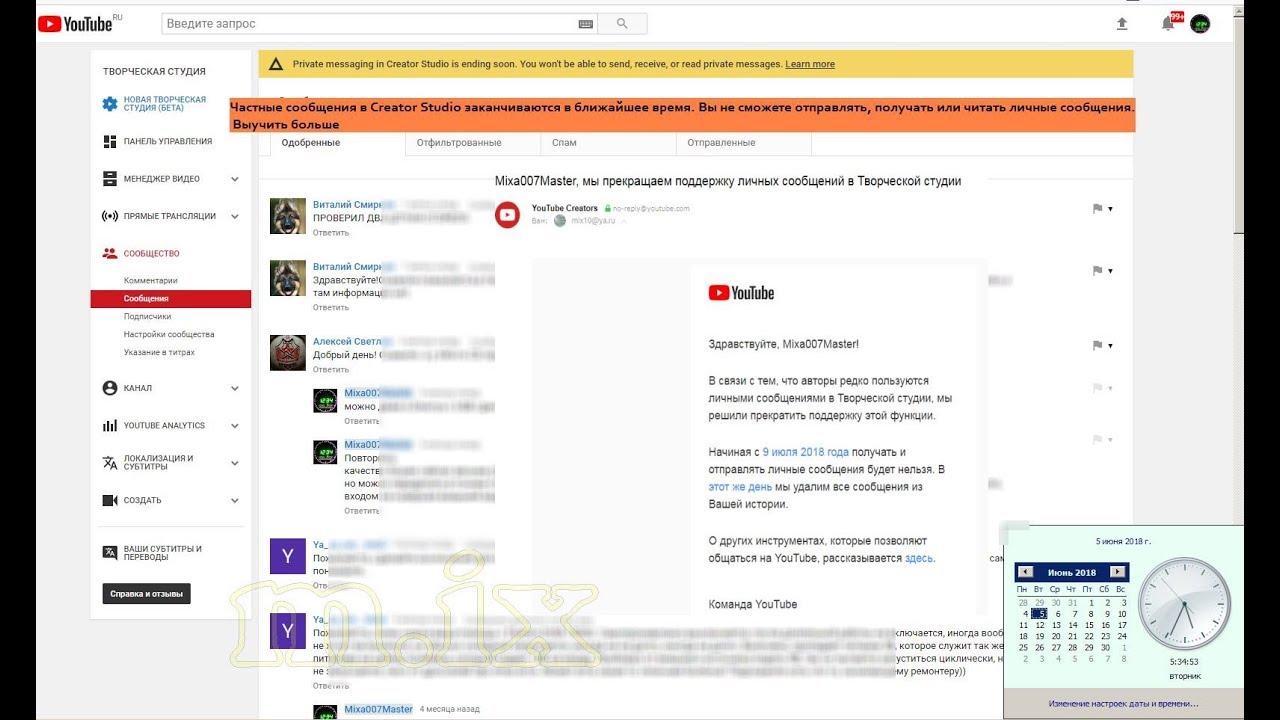The image size is (1280, 720).
Task: Switch to the Одобренные tab
Action: (x=338, y=143)
